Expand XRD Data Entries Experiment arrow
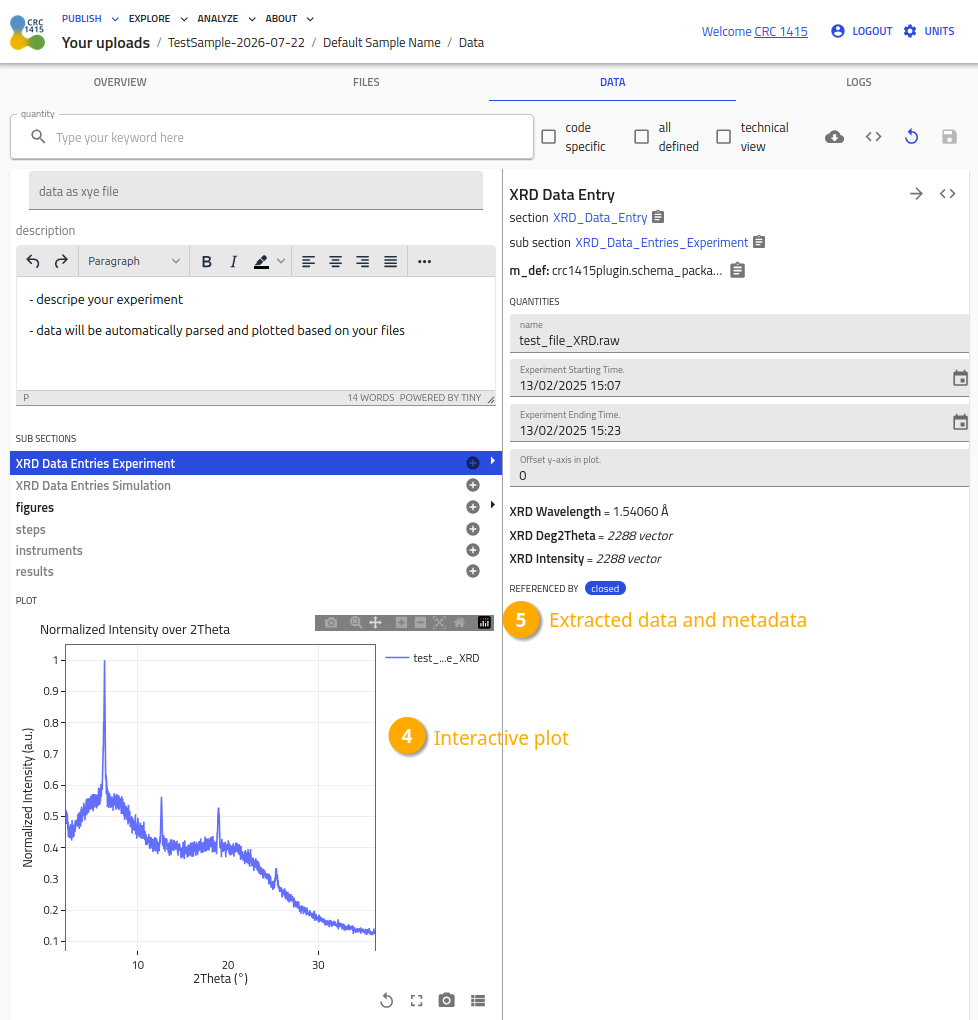Screen dimensions: 978x1020 coord(493,461)
